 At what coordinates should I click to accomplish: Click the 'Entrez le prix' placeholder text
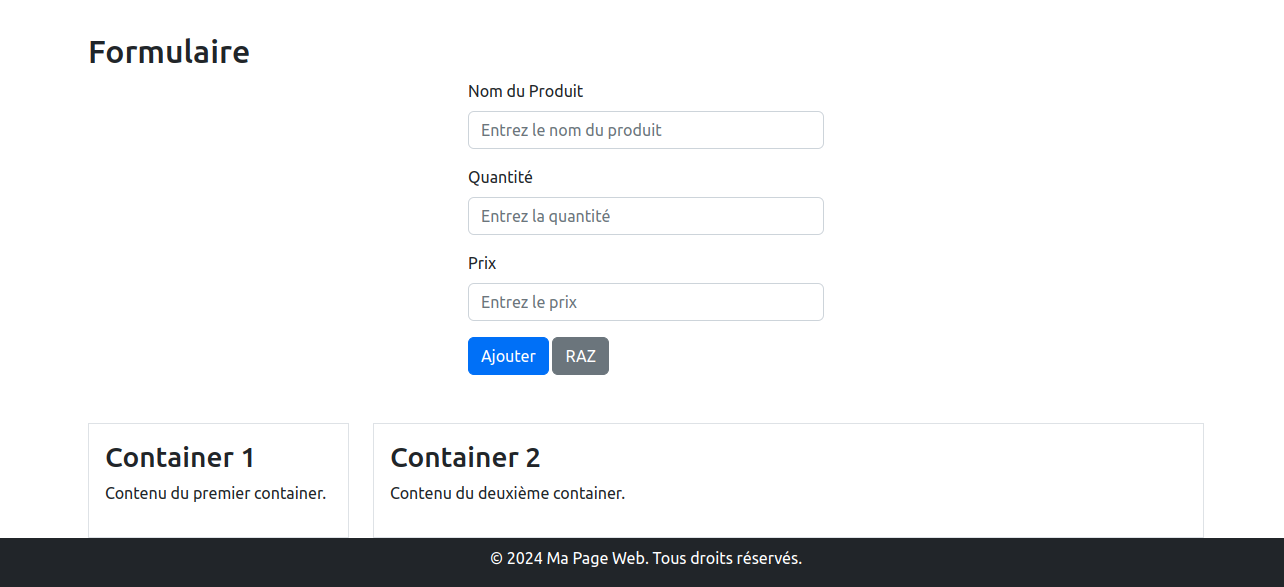point(529,302)
